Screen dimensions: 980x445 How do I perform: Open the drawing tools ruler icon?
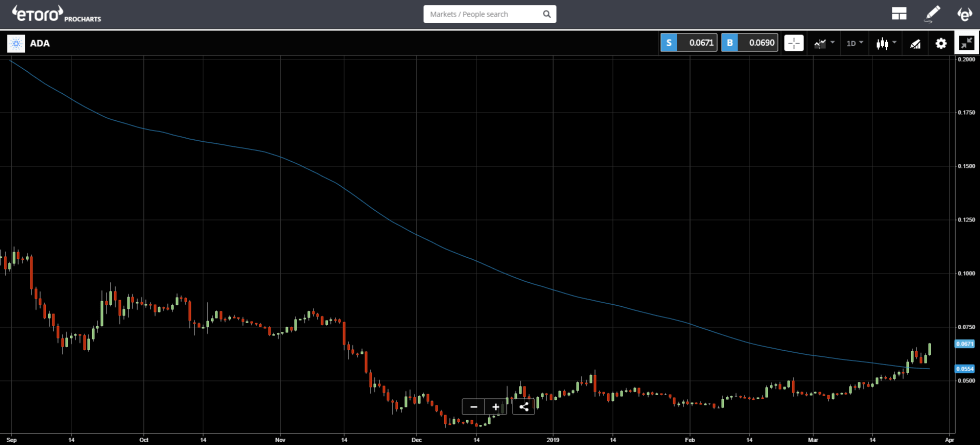[914, 44]
